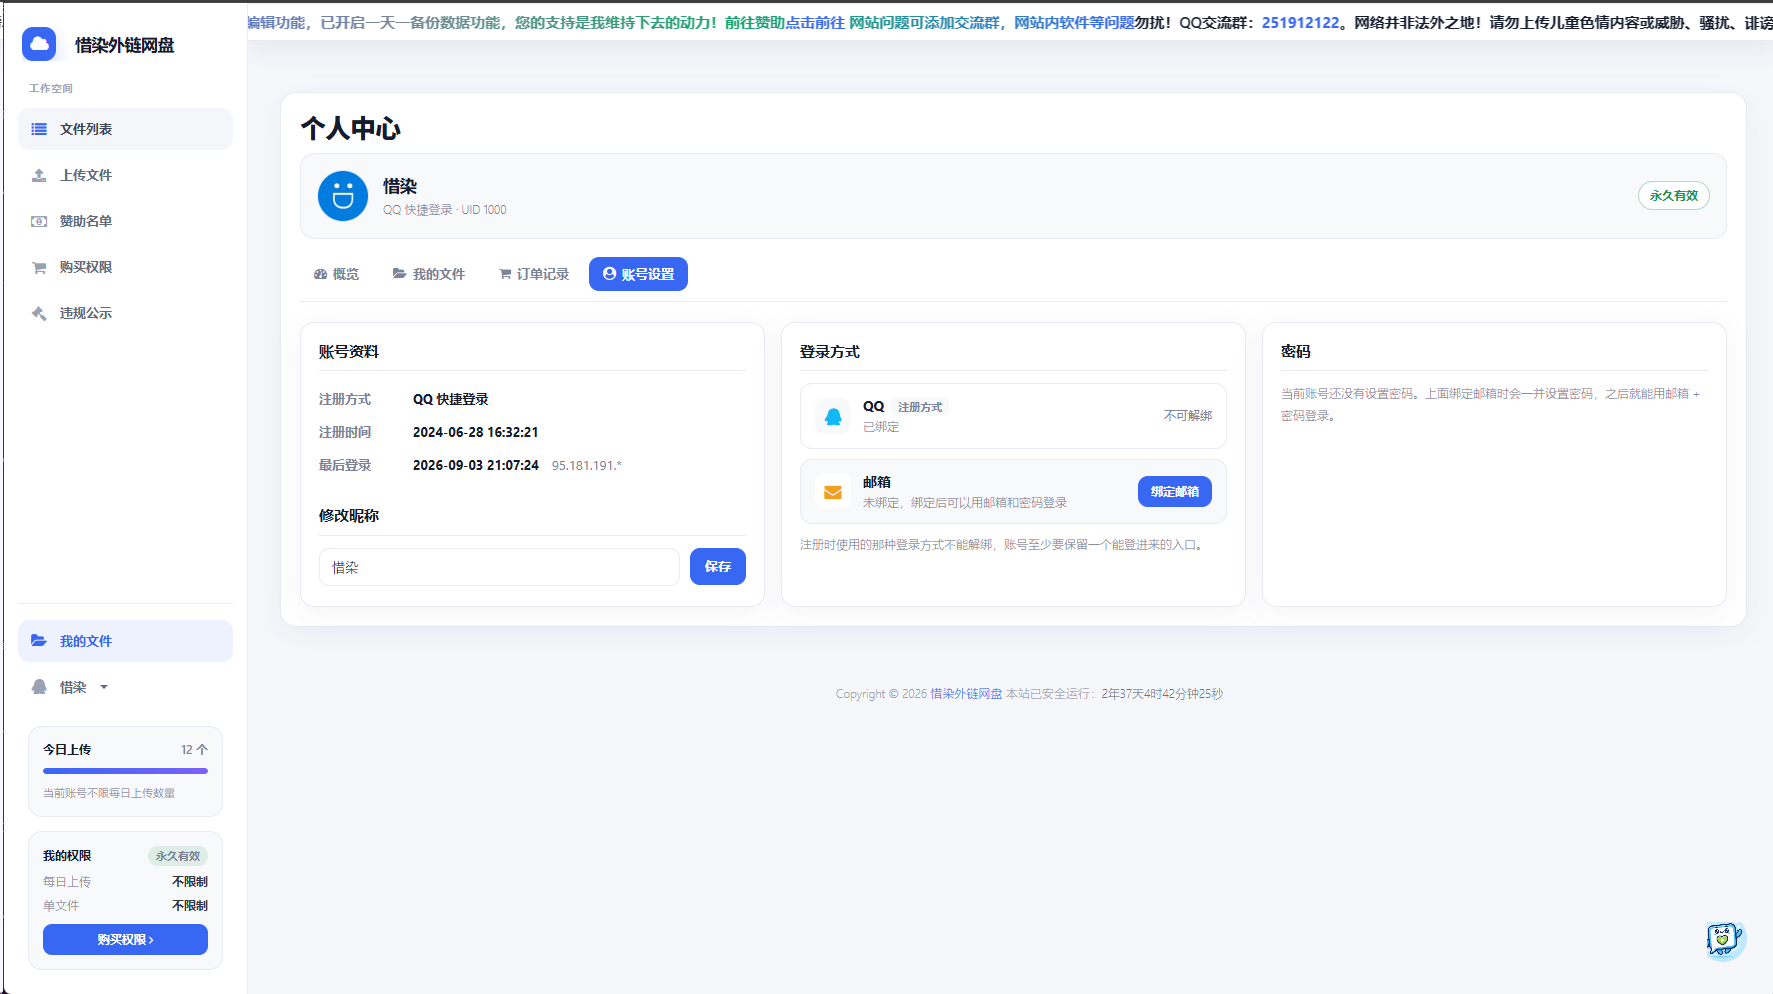Click the 前往赞助点击前往 announcement link
This screenshot has height=994, width=1773.
coord(784,23)
